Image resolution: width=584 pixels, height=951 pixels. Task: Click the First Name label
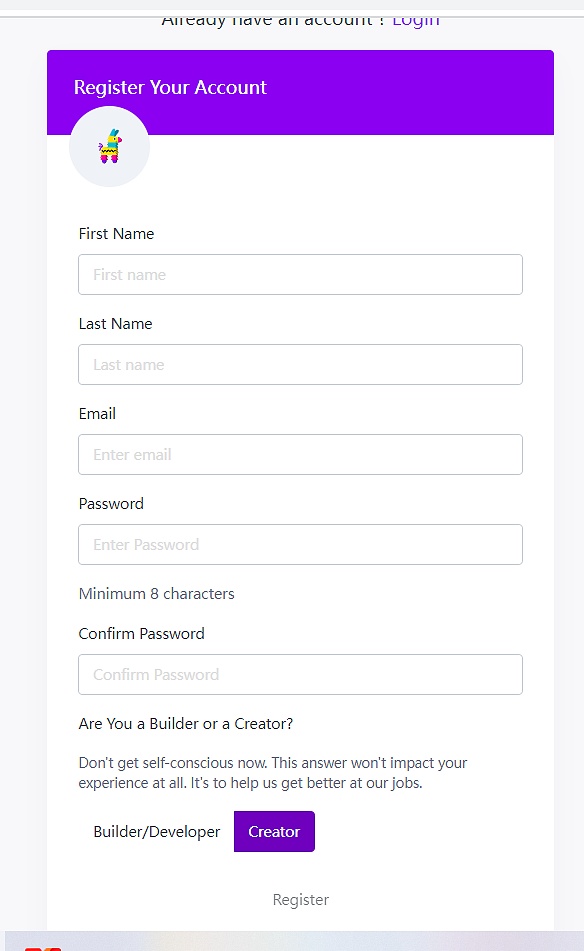(116, 234)
